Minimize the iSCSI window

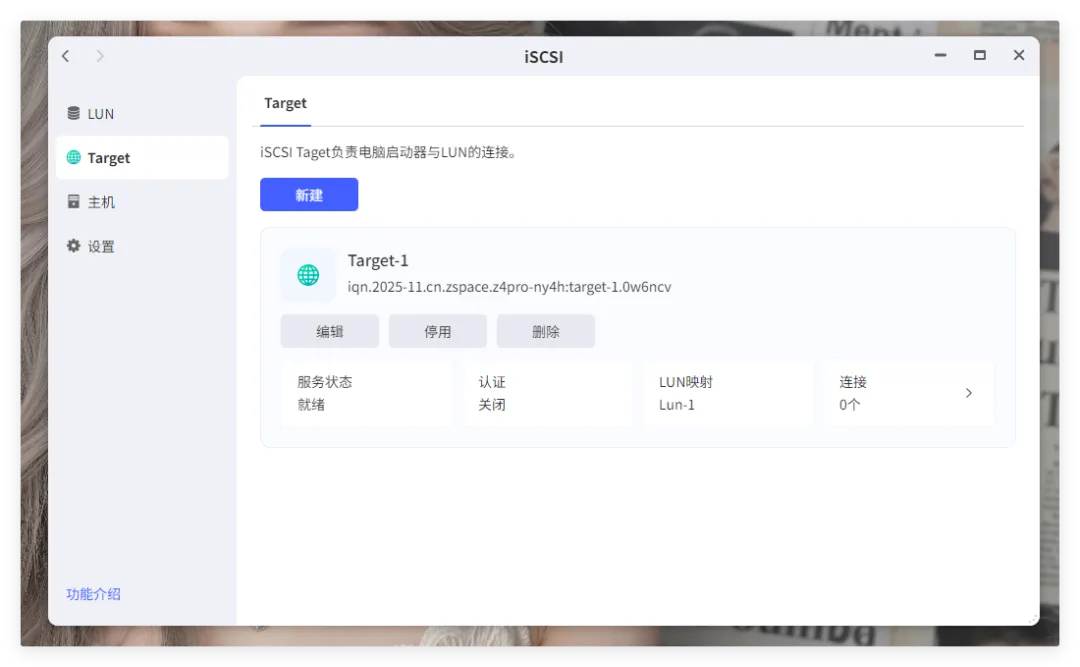pyautogui.click(x=940, y=55)
